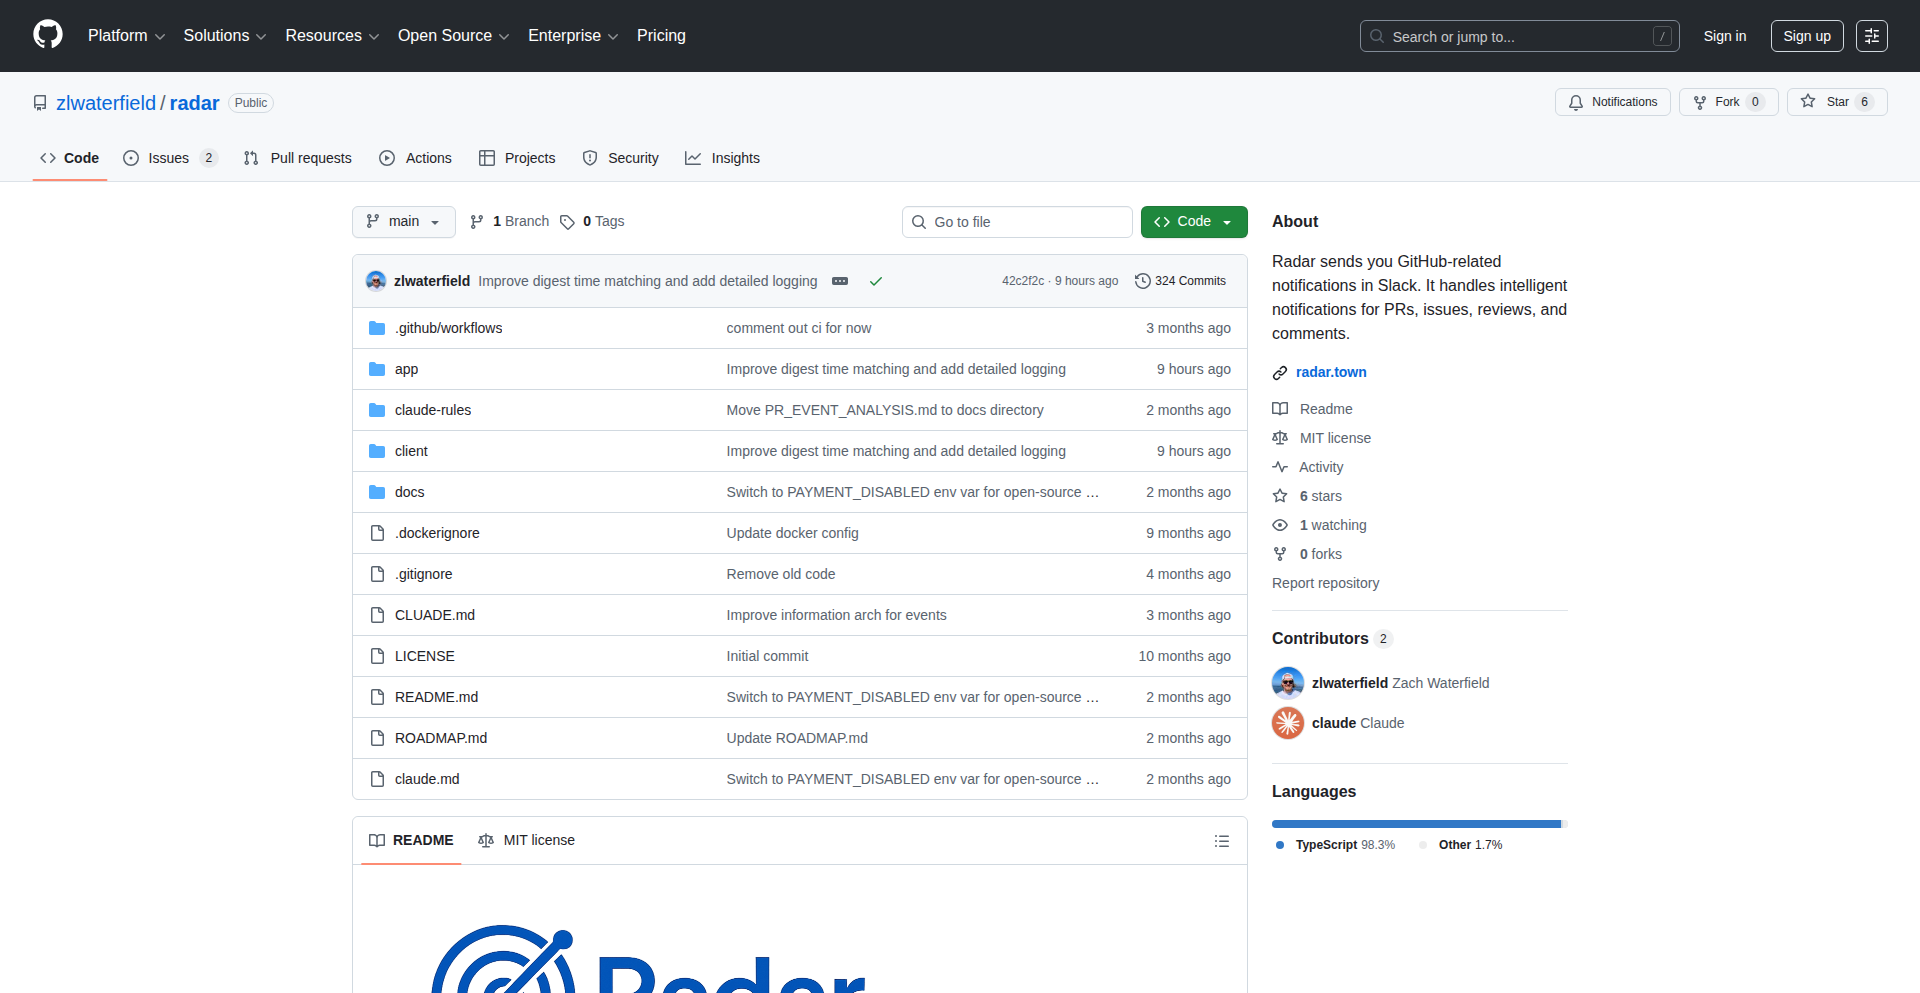Click the TypeScript languages bar
The image size is (1920, 993).
[1415, 823]
